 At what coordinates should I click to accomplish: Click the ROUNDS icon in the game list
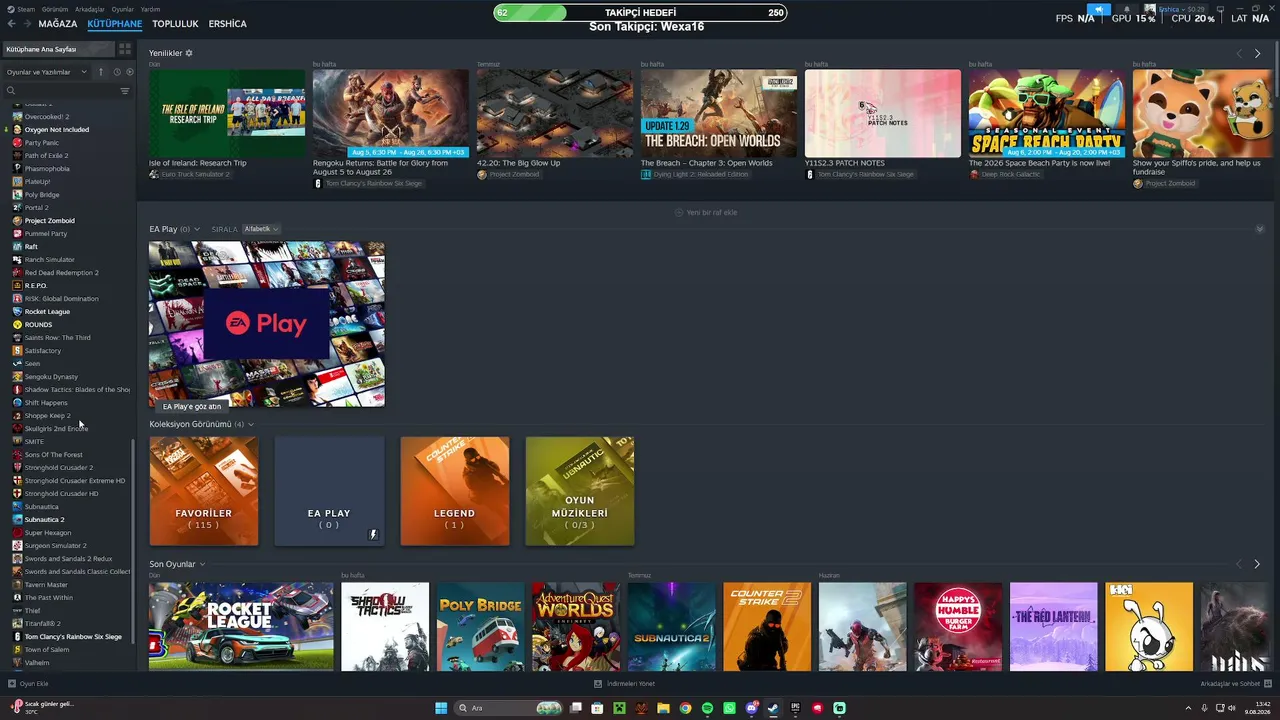click(17, 325)
